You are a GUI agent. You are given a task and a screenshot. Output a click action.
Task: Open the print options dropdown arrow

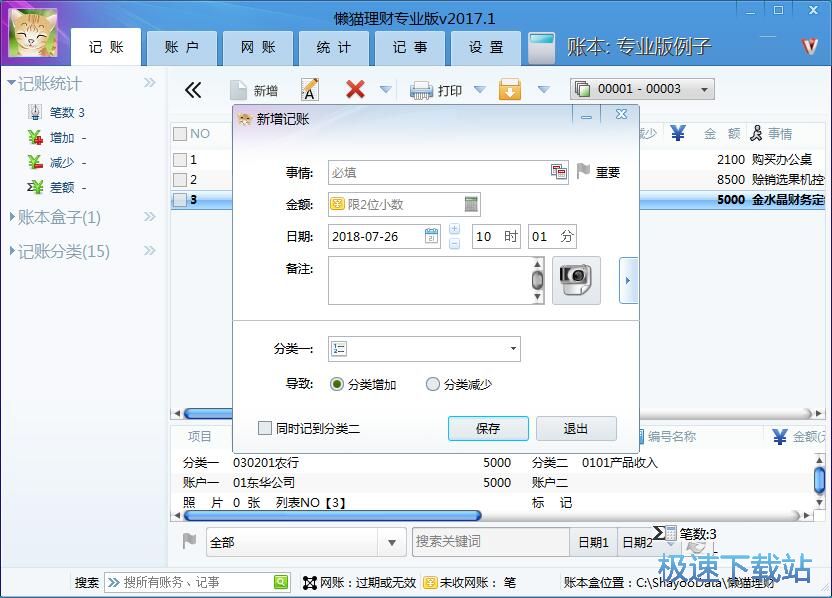pyautogui.click(x=480, y=90)
